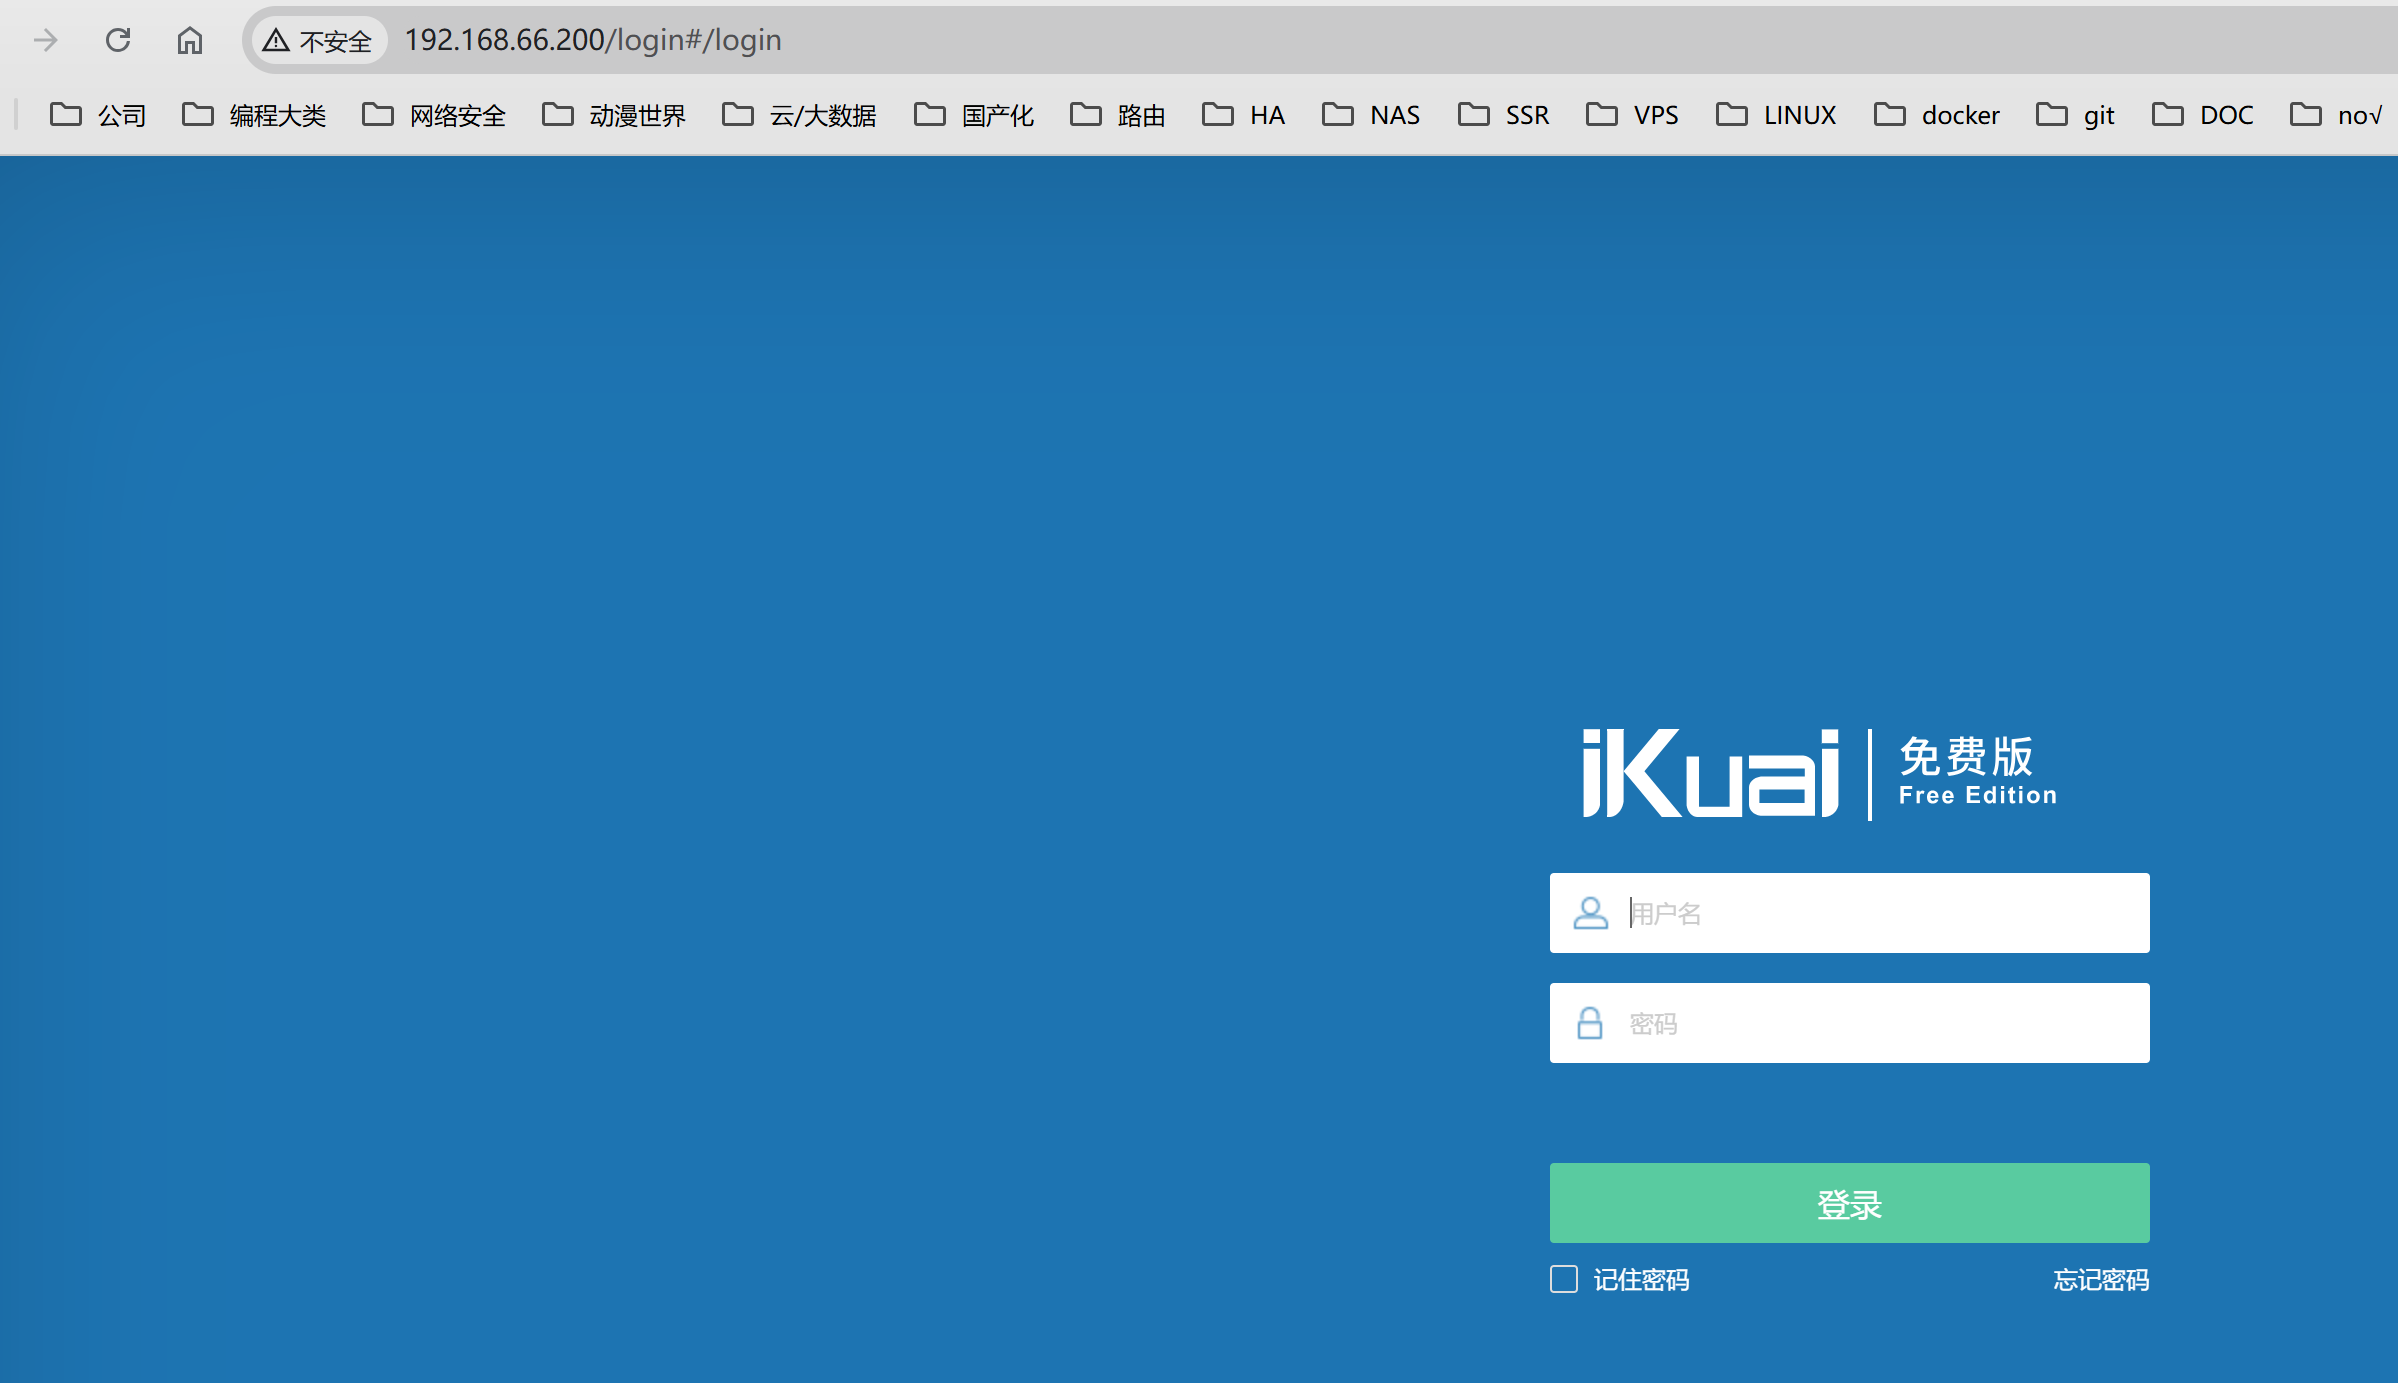Click the browser forward arrow
This screenshot has height=1383, width=2398.
click(x=46, y=40)
